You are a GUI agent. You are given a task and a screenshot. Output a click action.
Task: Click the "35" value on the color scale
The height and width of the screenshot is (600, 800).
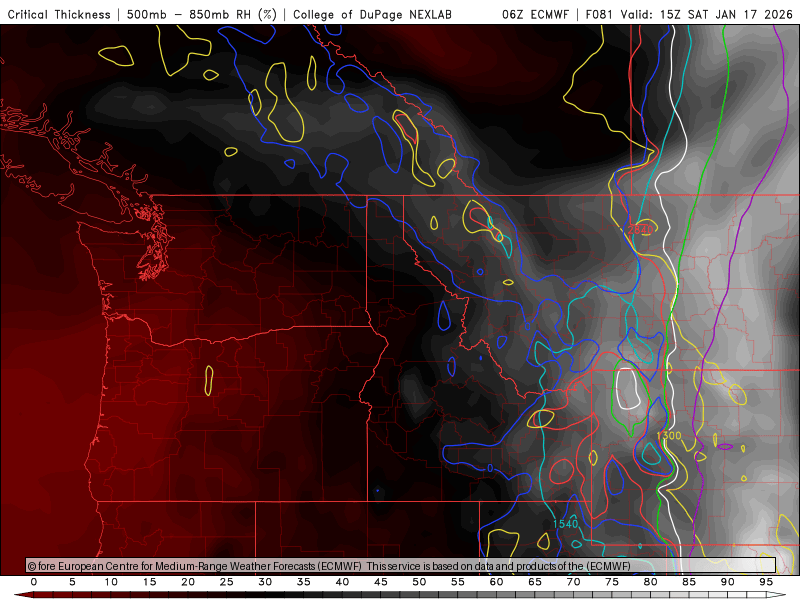point(304,582)
